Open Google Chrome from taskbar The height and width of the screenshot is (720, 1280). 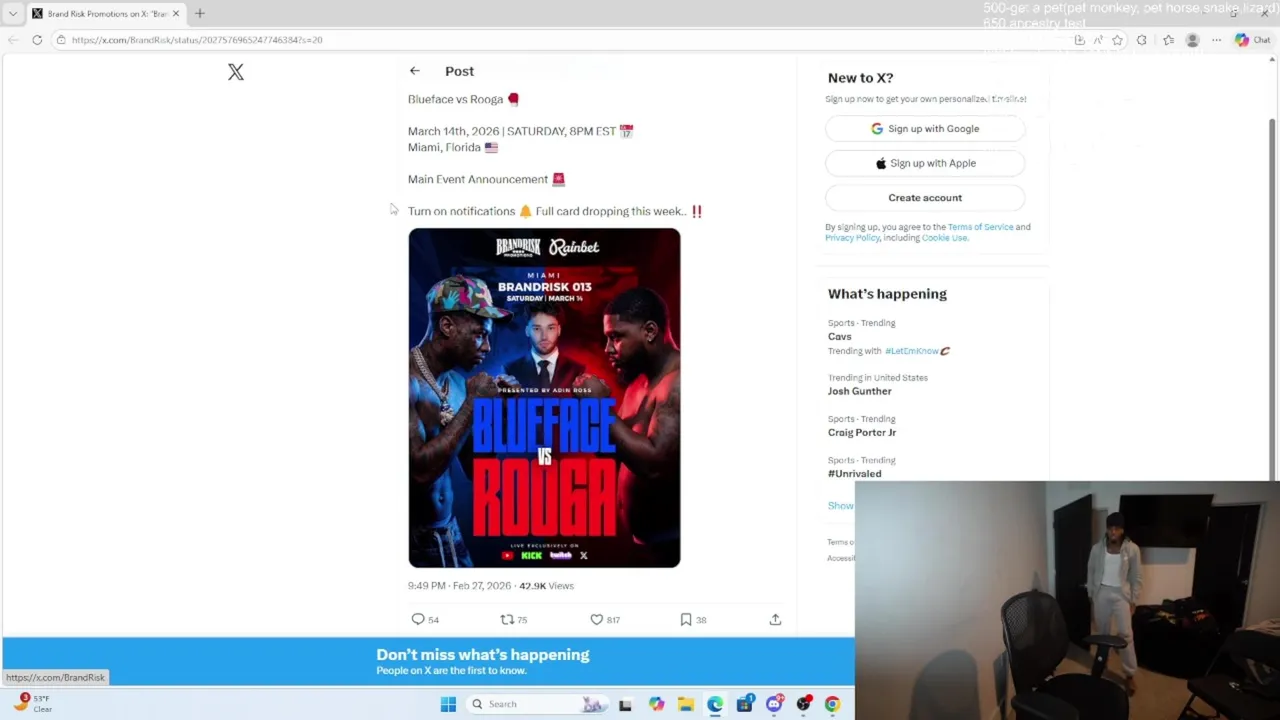(832, 704)
